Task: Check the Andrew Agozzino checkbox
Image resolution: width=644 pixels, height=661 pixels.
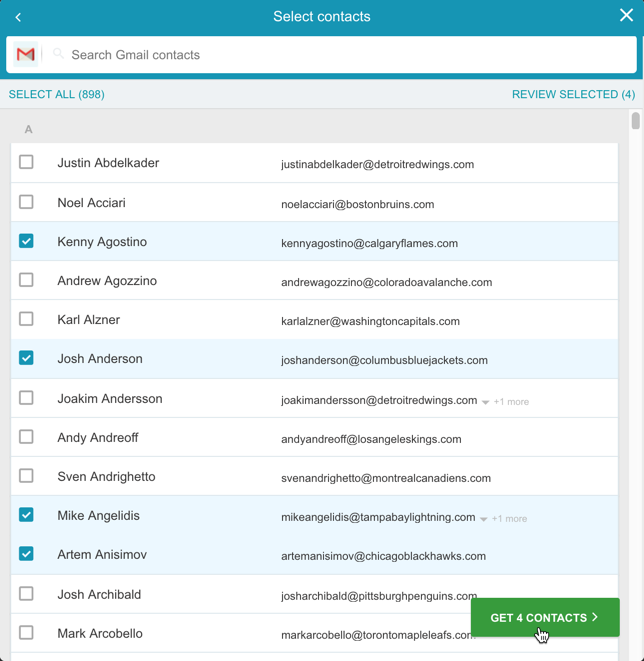Action: [26, 280]
